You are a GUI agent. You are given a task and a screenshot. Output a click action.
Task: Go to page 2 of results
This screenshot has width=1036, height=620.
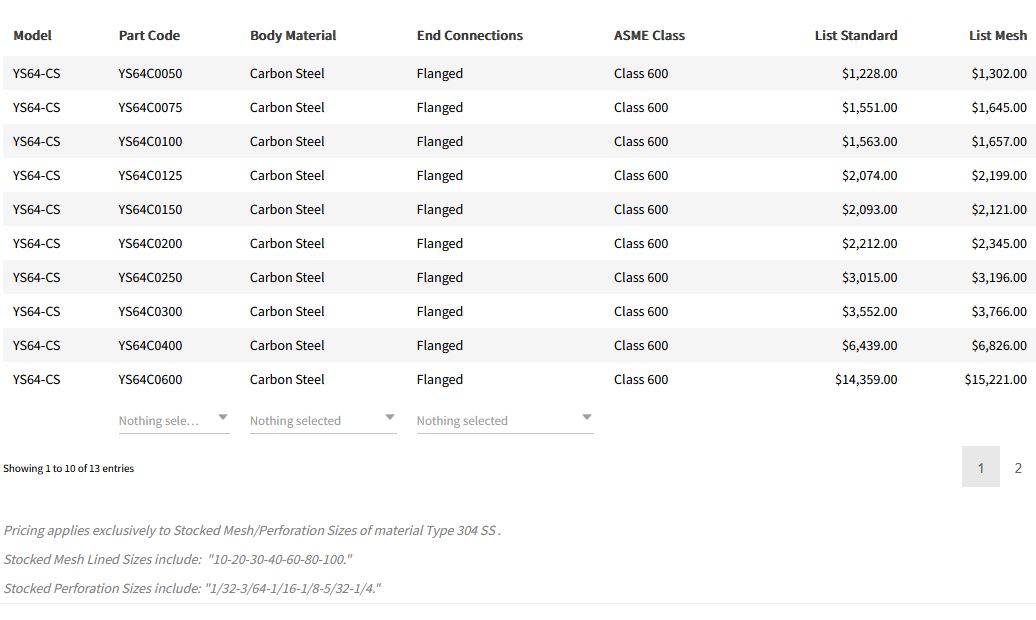point(1018,468)
